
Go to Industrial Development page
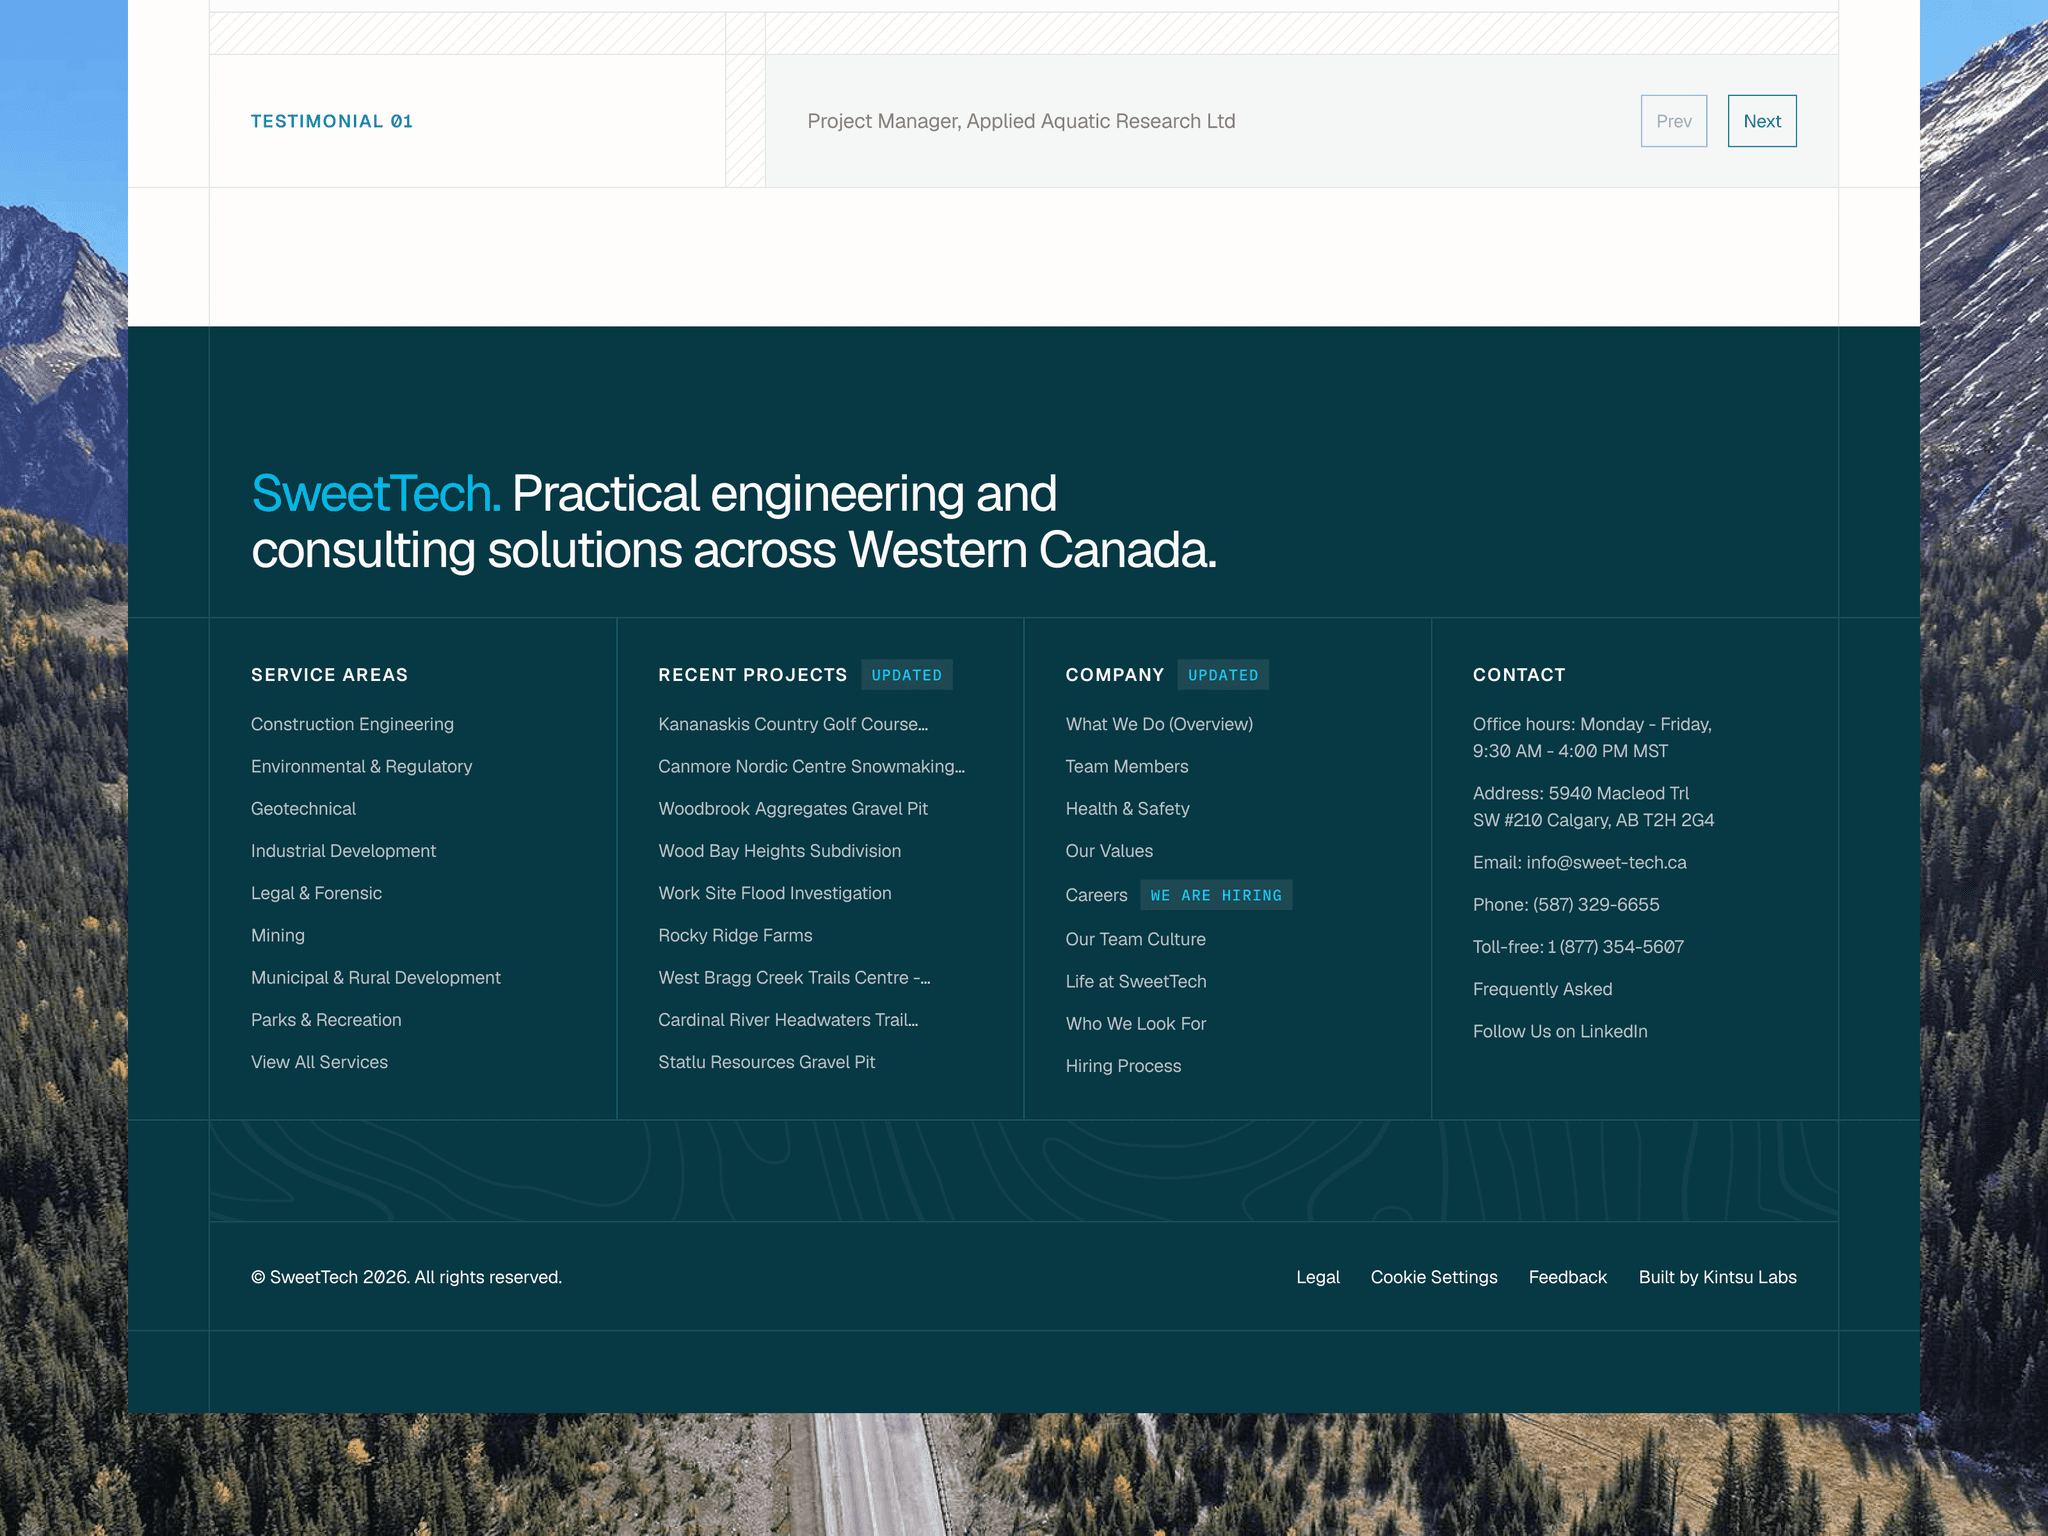coord(343,851)
